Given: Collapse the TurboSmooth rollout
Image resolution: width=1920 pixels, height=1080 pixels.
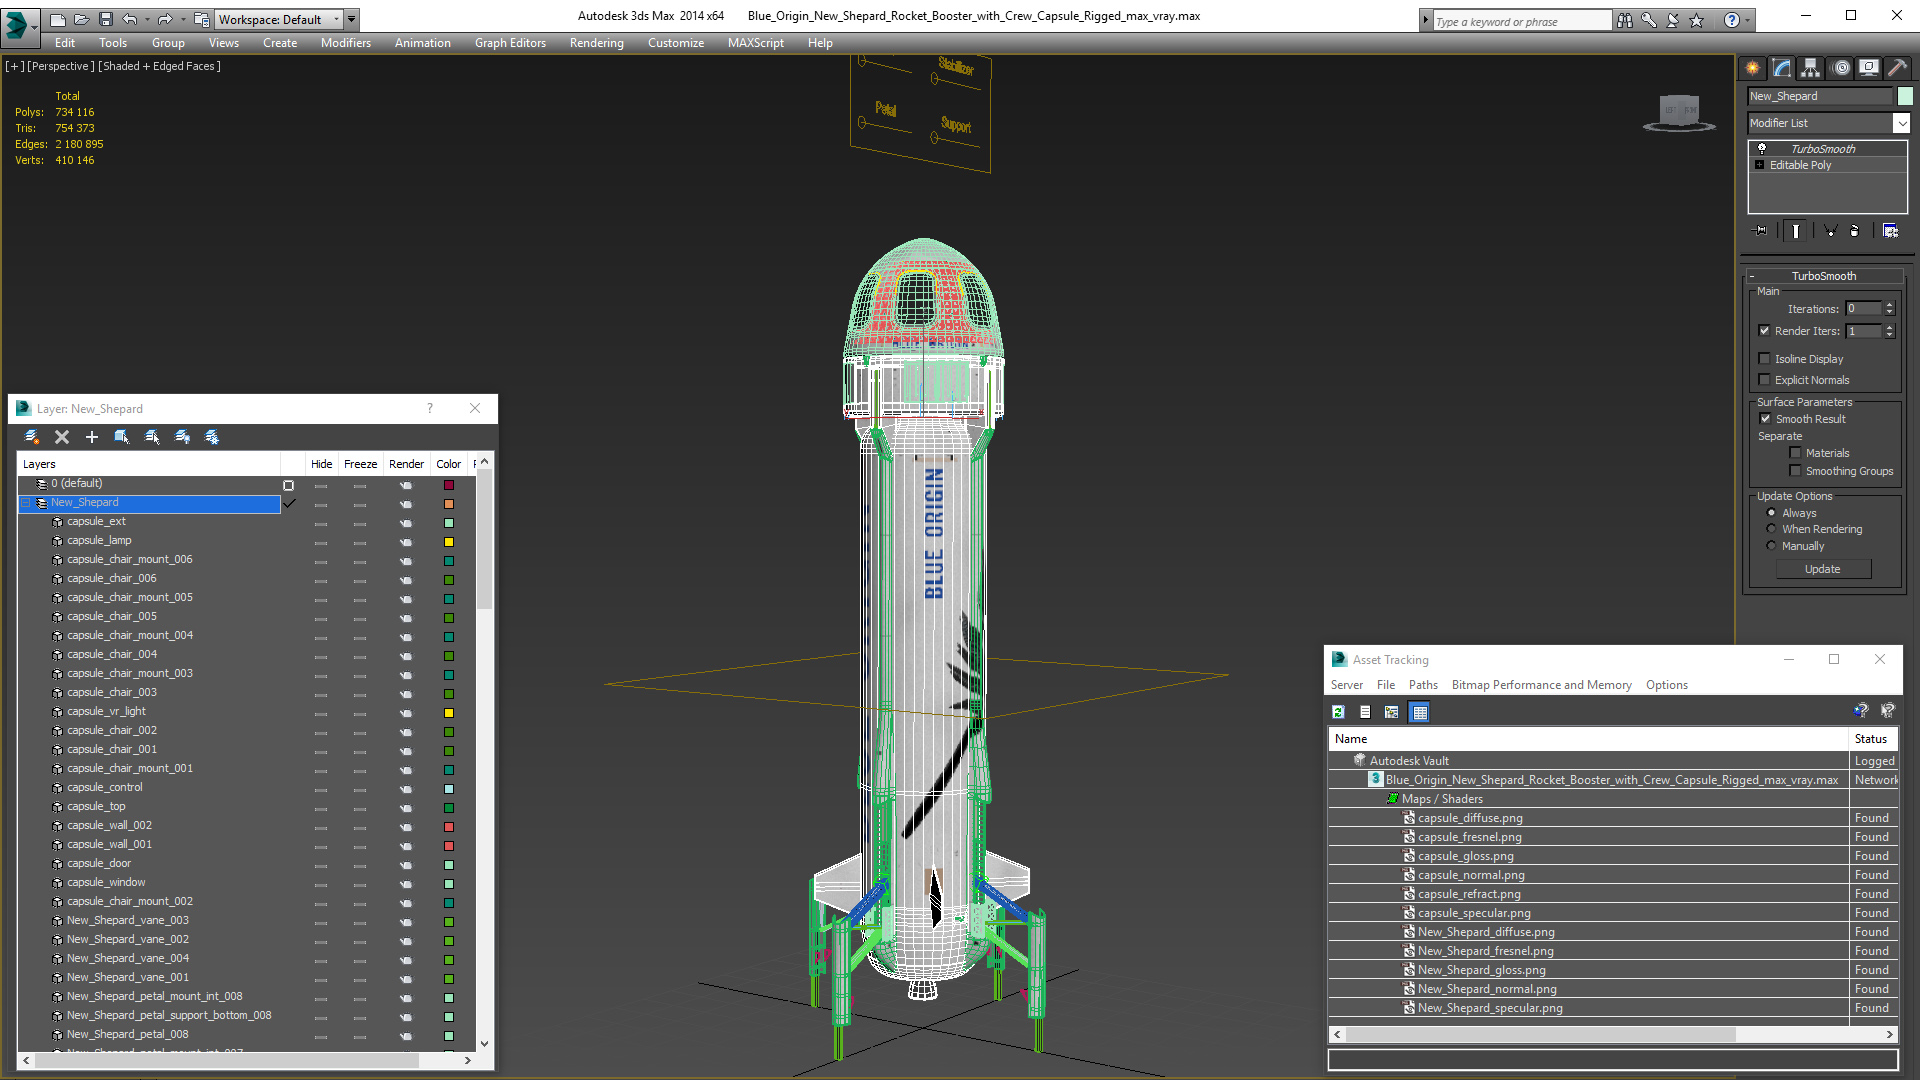Looking at the screenshot, I should (1752, 276).
